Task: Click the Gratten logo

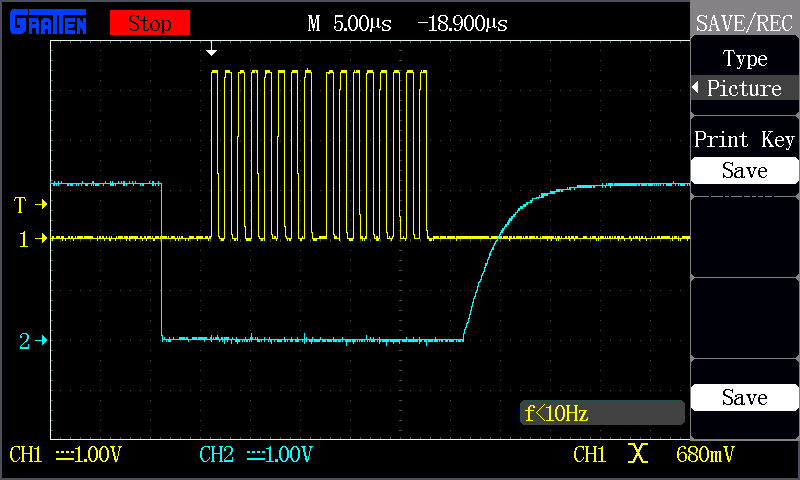Action: [48, 22]
